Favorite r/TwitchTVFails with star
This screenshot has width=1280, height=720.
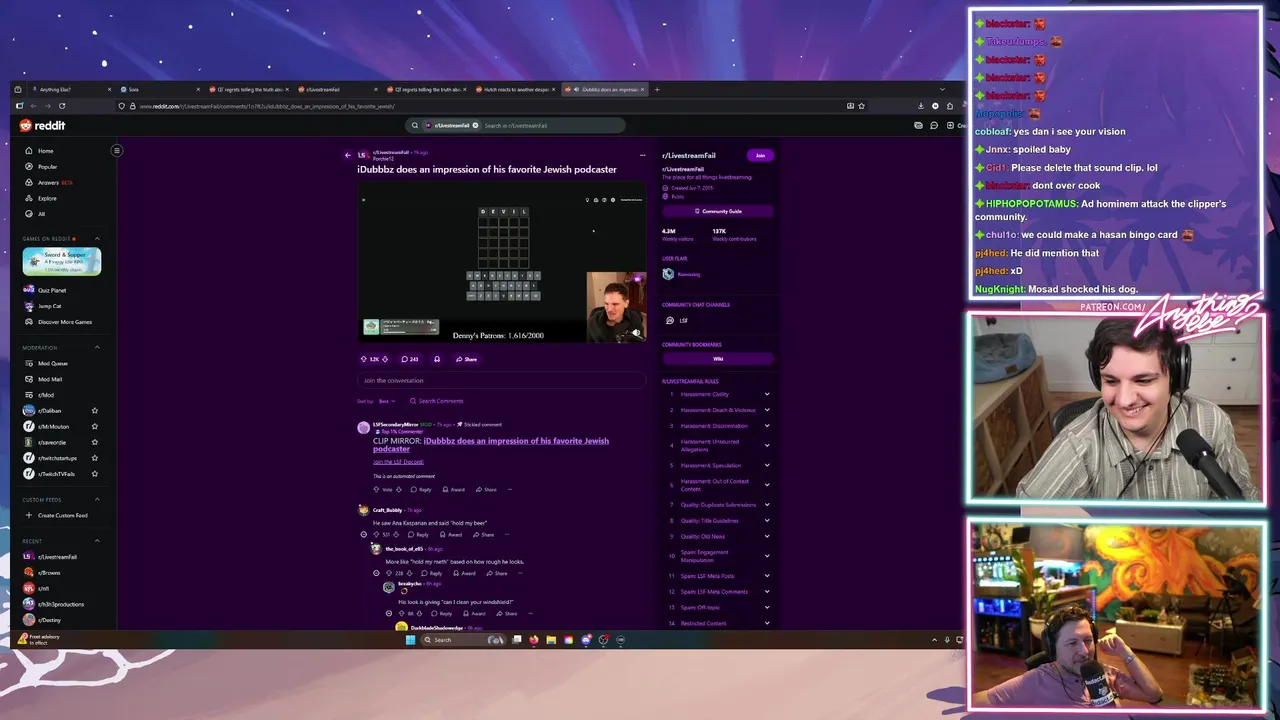point(95,474)
